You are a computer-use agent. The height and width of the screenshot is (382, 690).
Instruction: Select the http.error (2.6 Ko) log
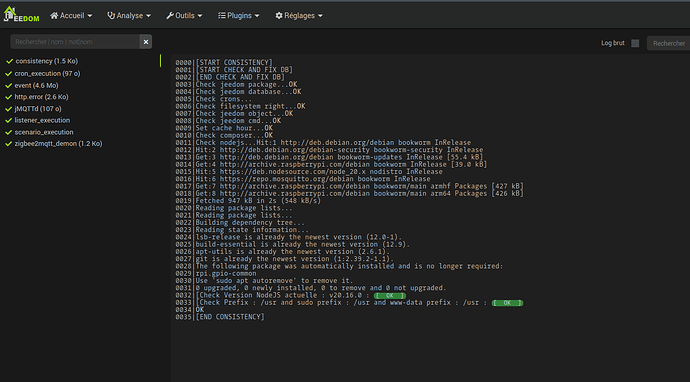tap(41, 97)
